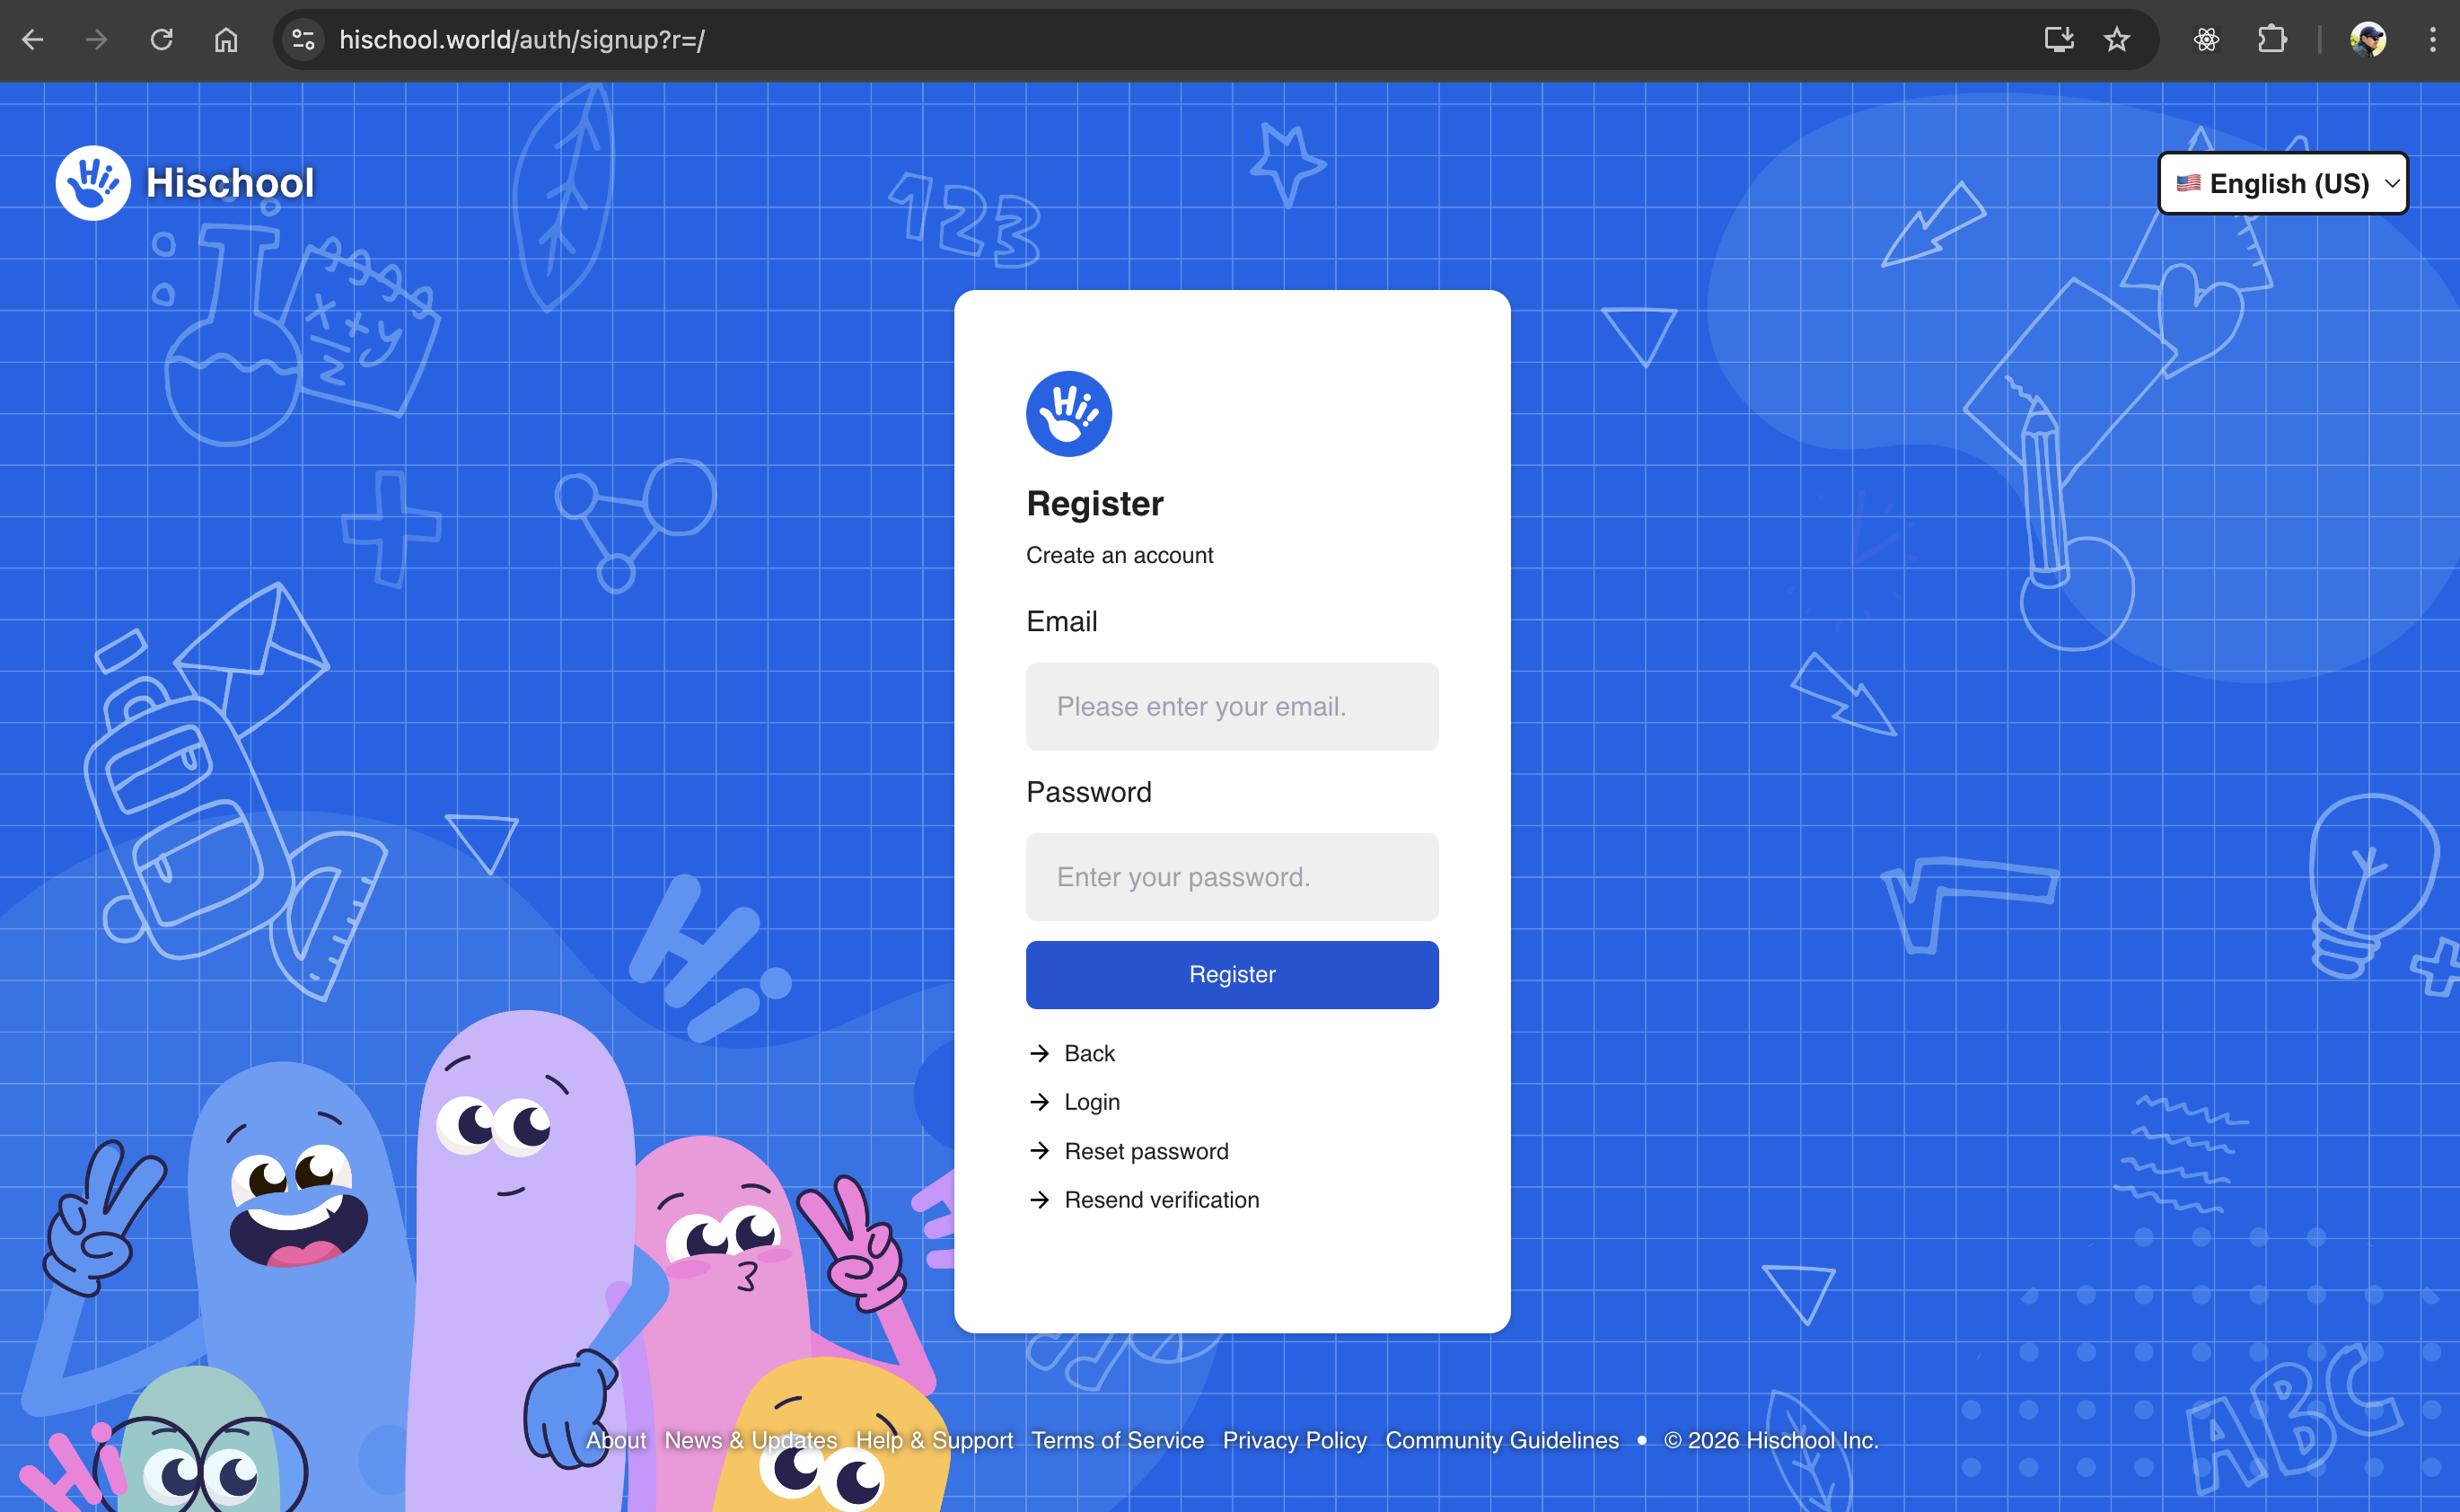Open the Privacy Policy link
Viewport: 2460px width, 1512px height.
click(1294, 1440)
